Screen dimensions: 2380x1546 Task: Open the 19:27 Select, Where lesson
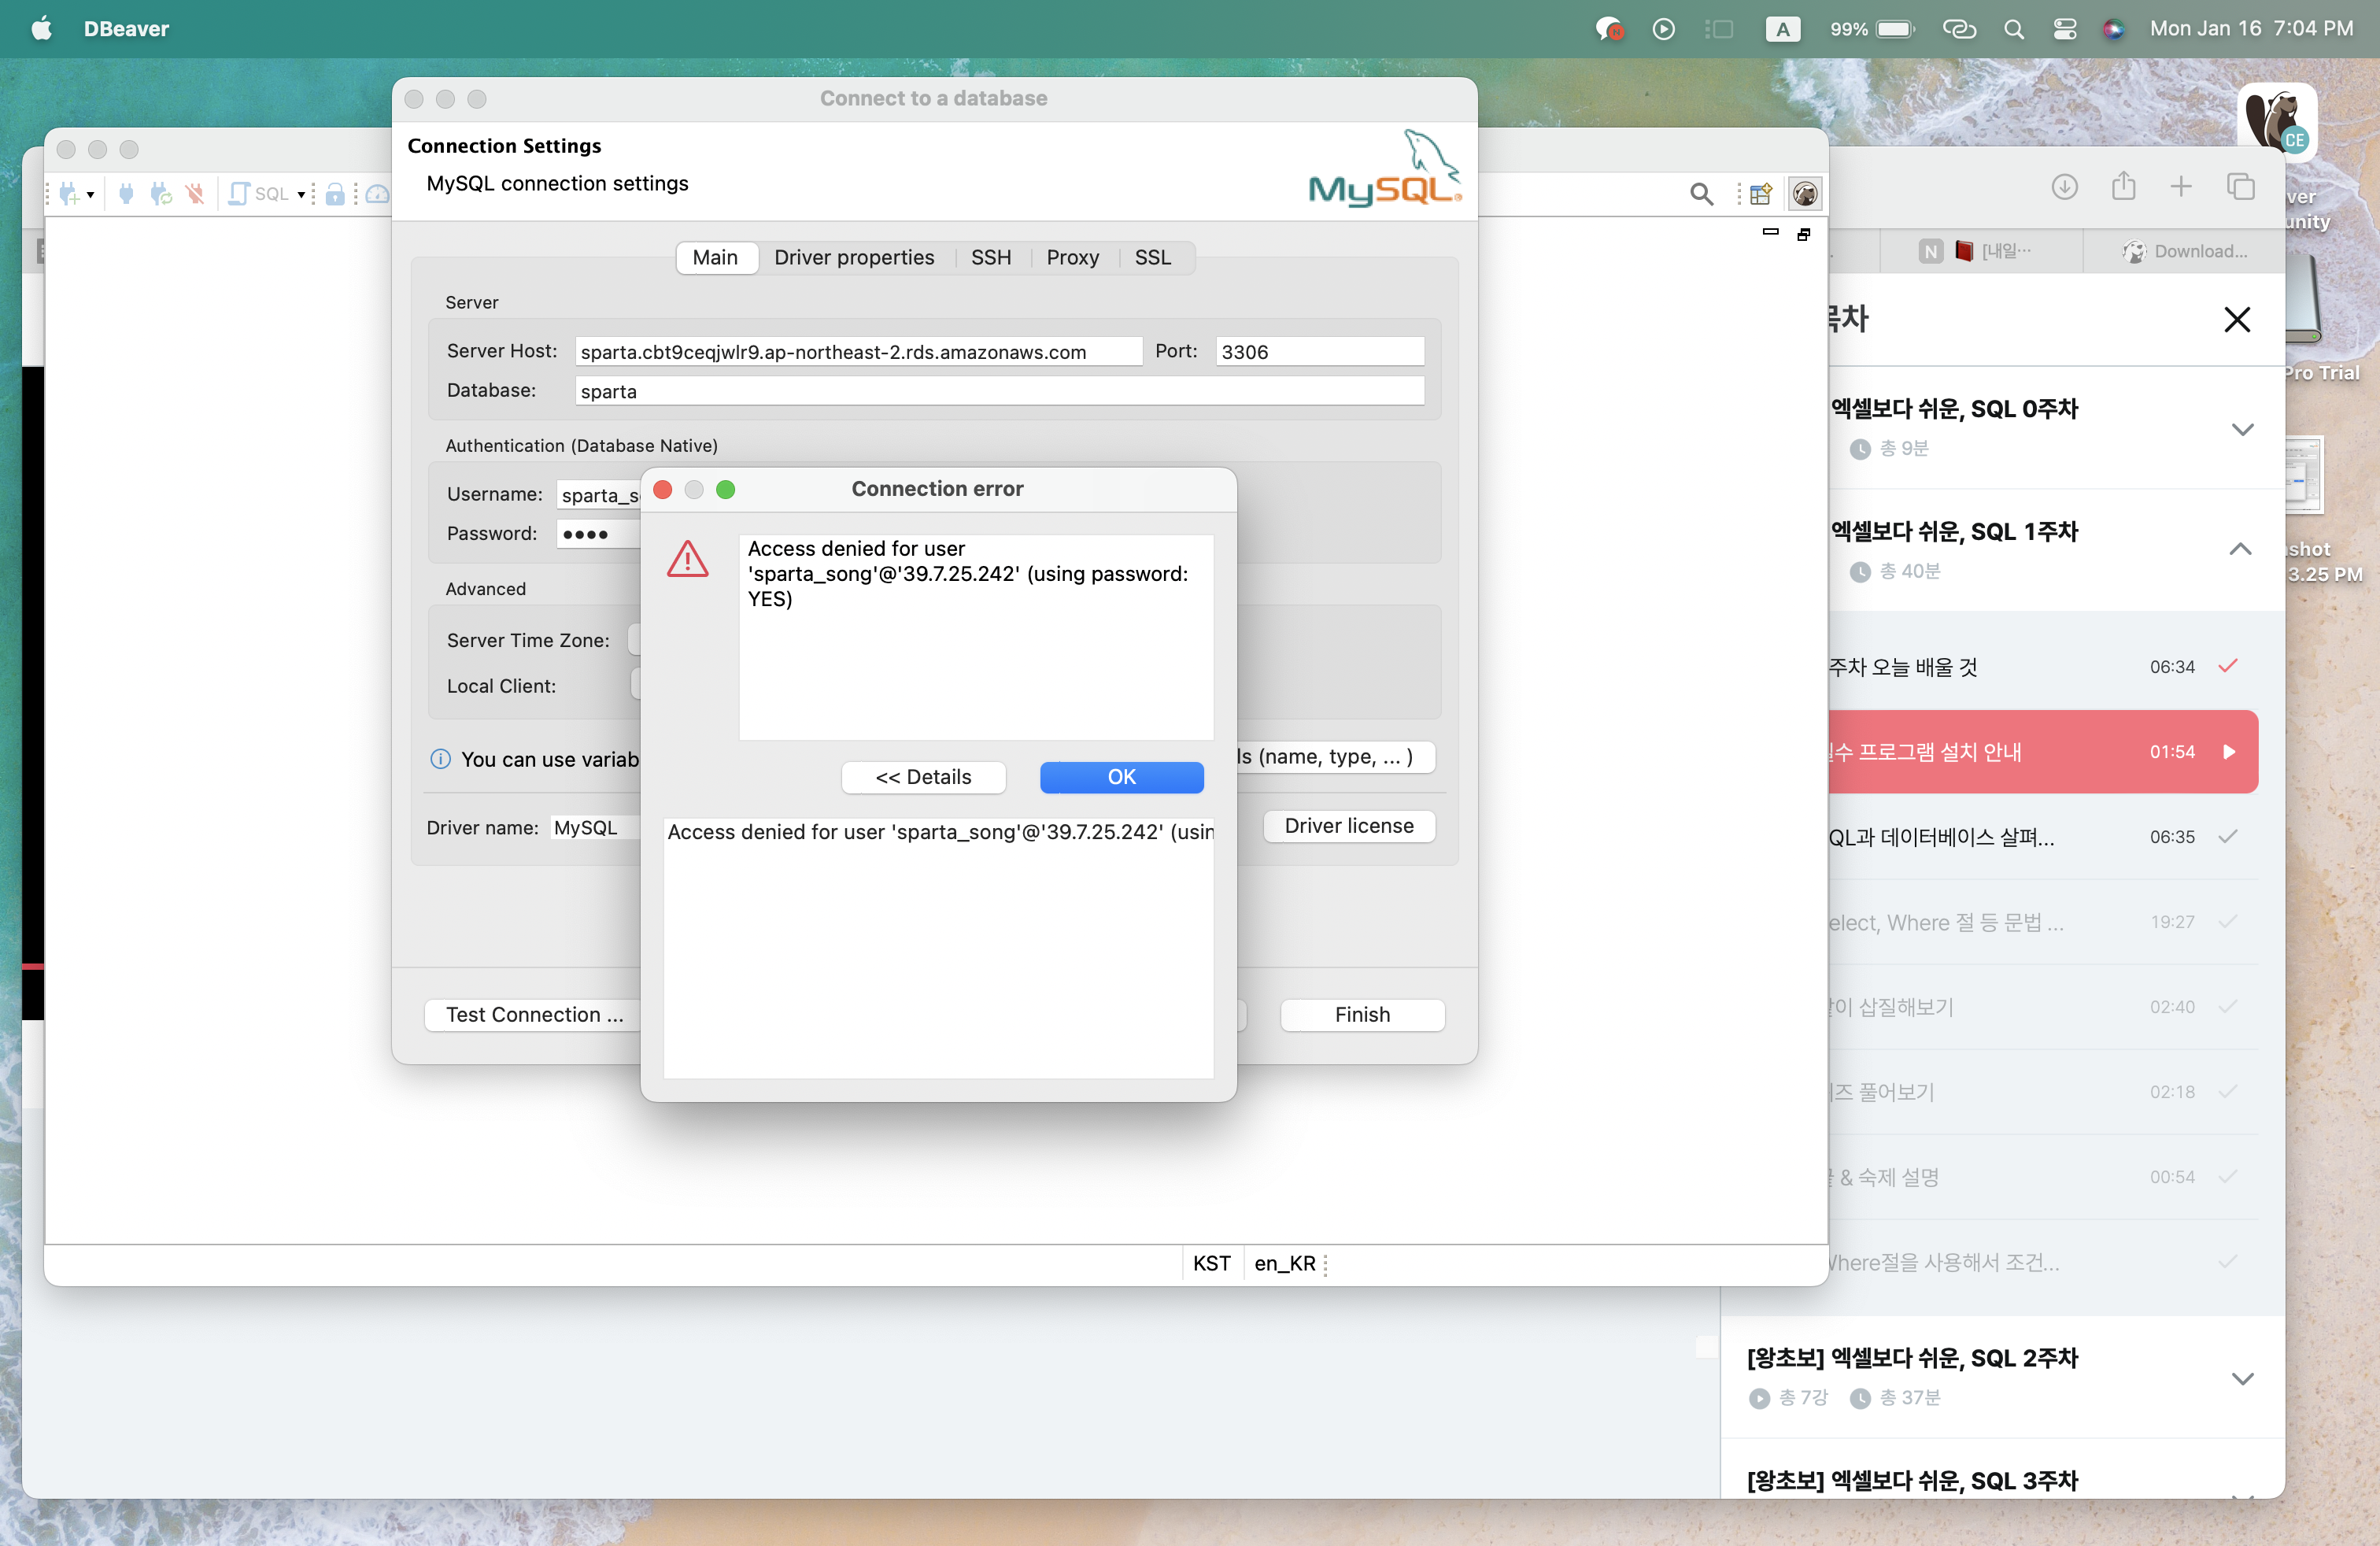(x=2043, y=922)
